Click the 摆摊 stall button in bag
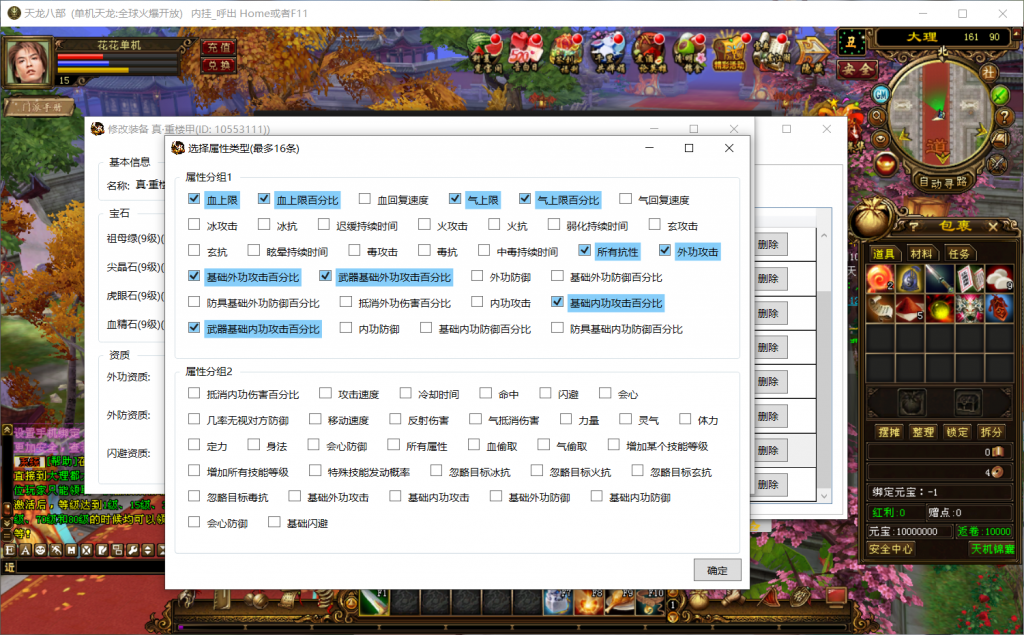The width and height of the screenshot is (1024, 635). coord(889,432)
